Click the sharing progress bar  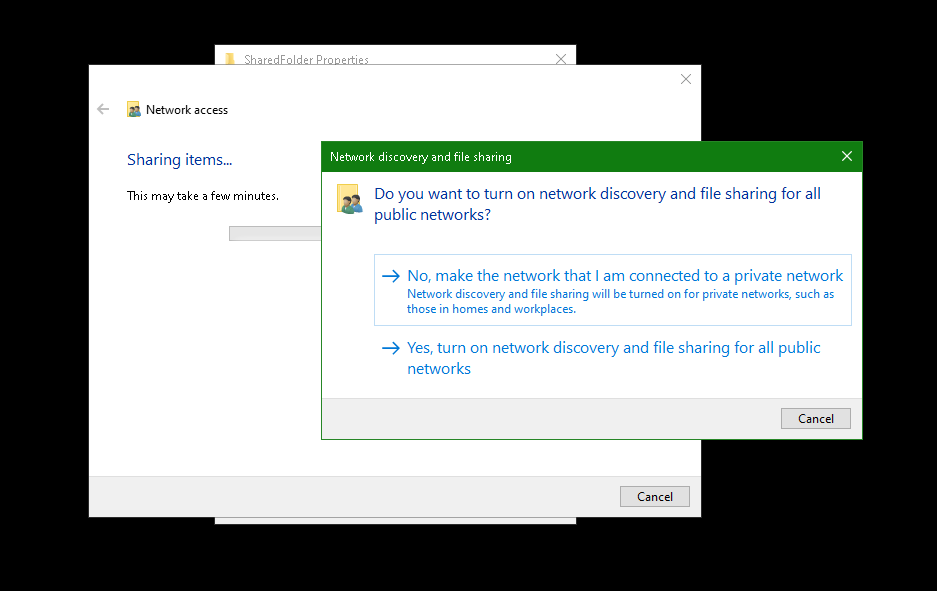coord(275,233)
